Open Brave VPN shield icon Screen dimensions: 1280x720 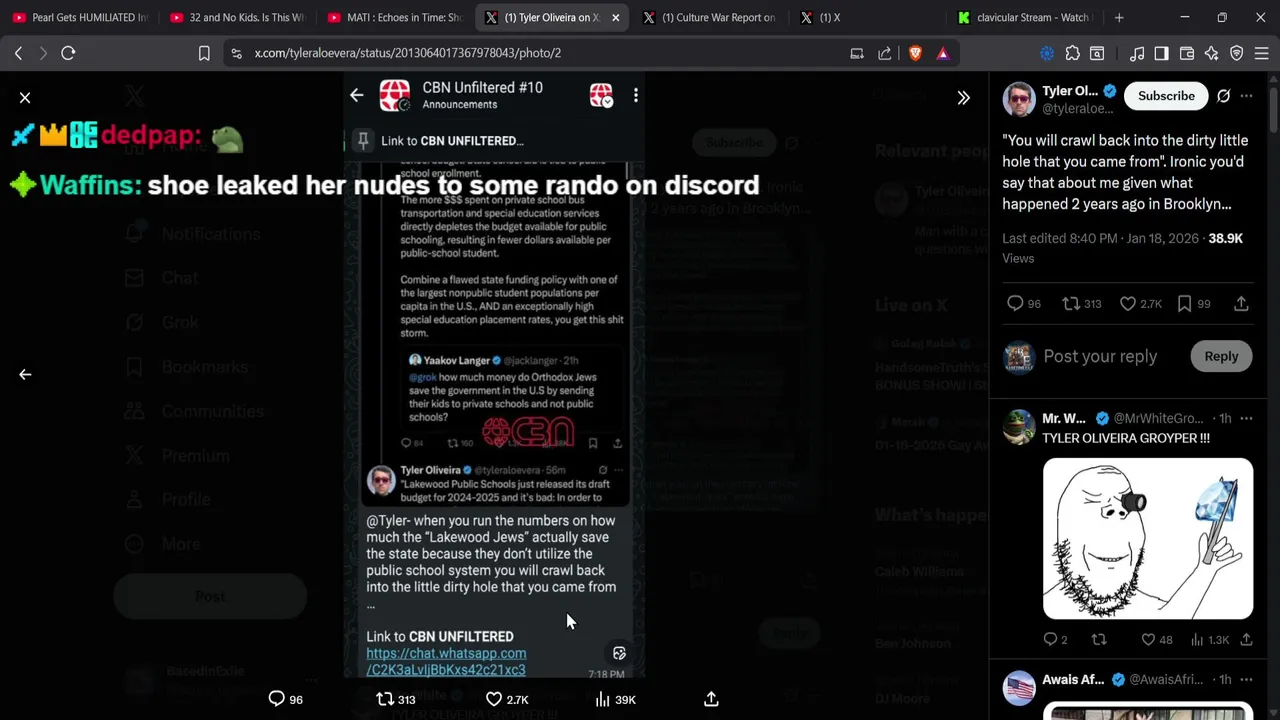pyautogui.click(x=1237, y=53)
